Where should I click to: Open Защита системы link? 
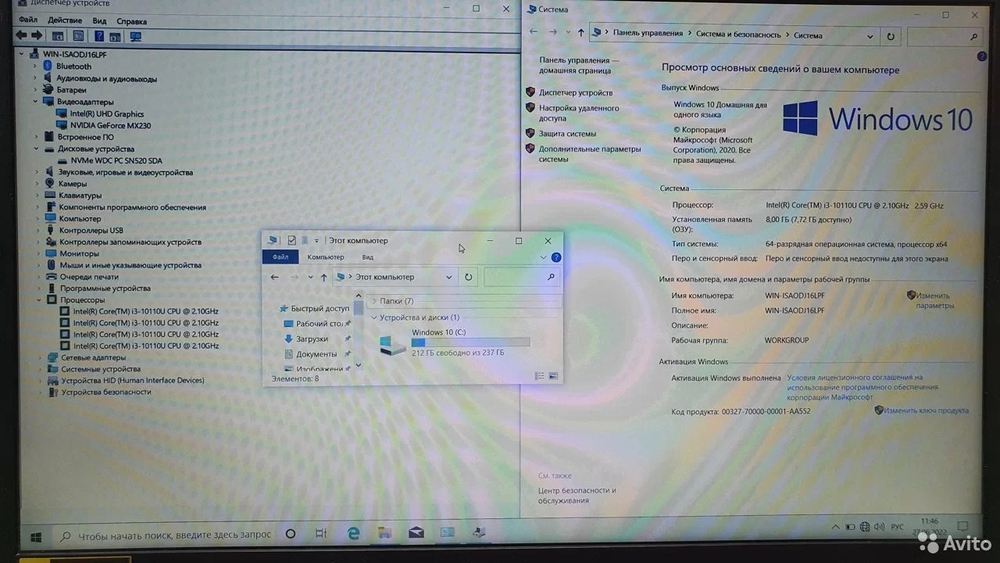567,133
